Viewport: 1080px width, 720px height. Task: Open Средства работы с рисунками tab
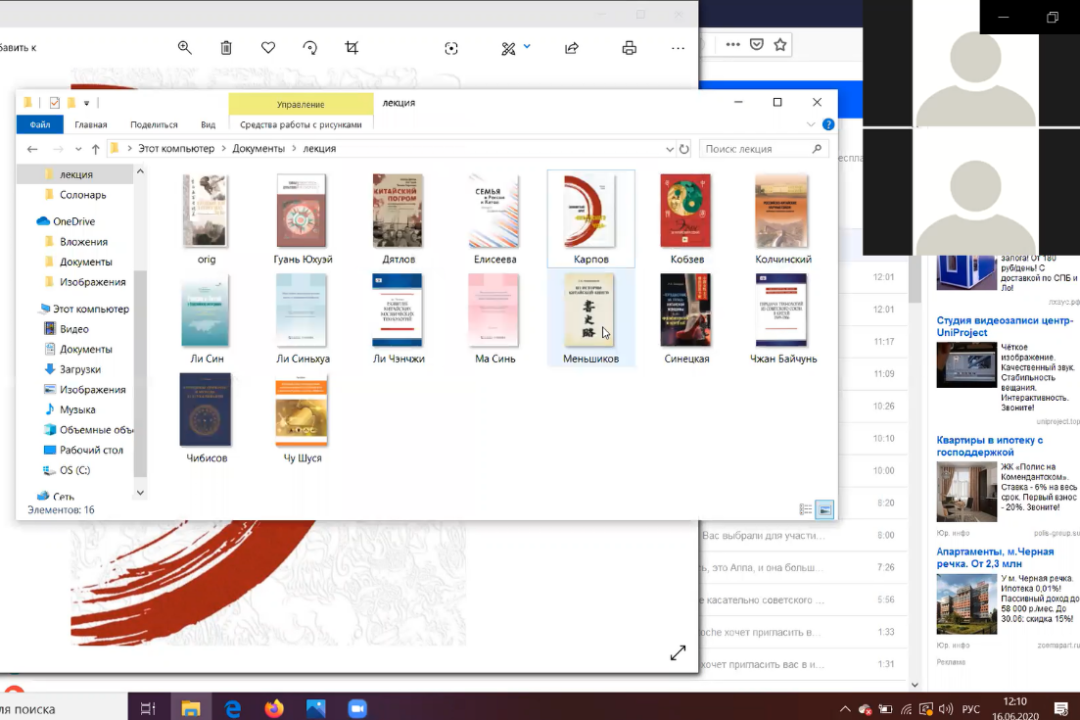pyautogui.click(x=301, y=125)
